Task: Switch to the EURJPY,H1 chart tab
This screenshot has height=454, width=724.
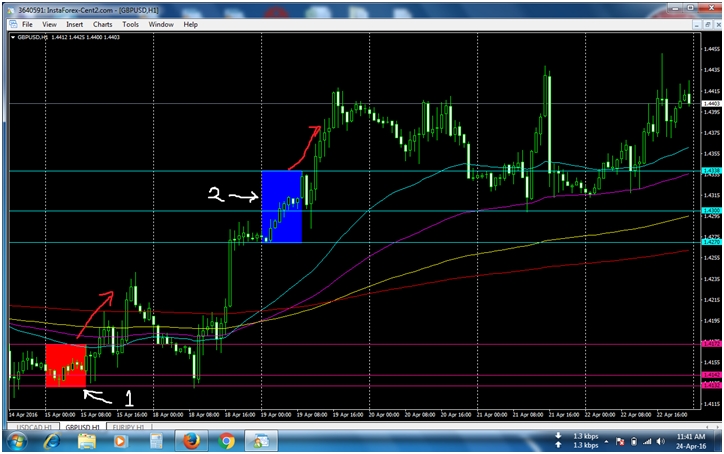Action: pyautogui.click(x=128, y=427)
